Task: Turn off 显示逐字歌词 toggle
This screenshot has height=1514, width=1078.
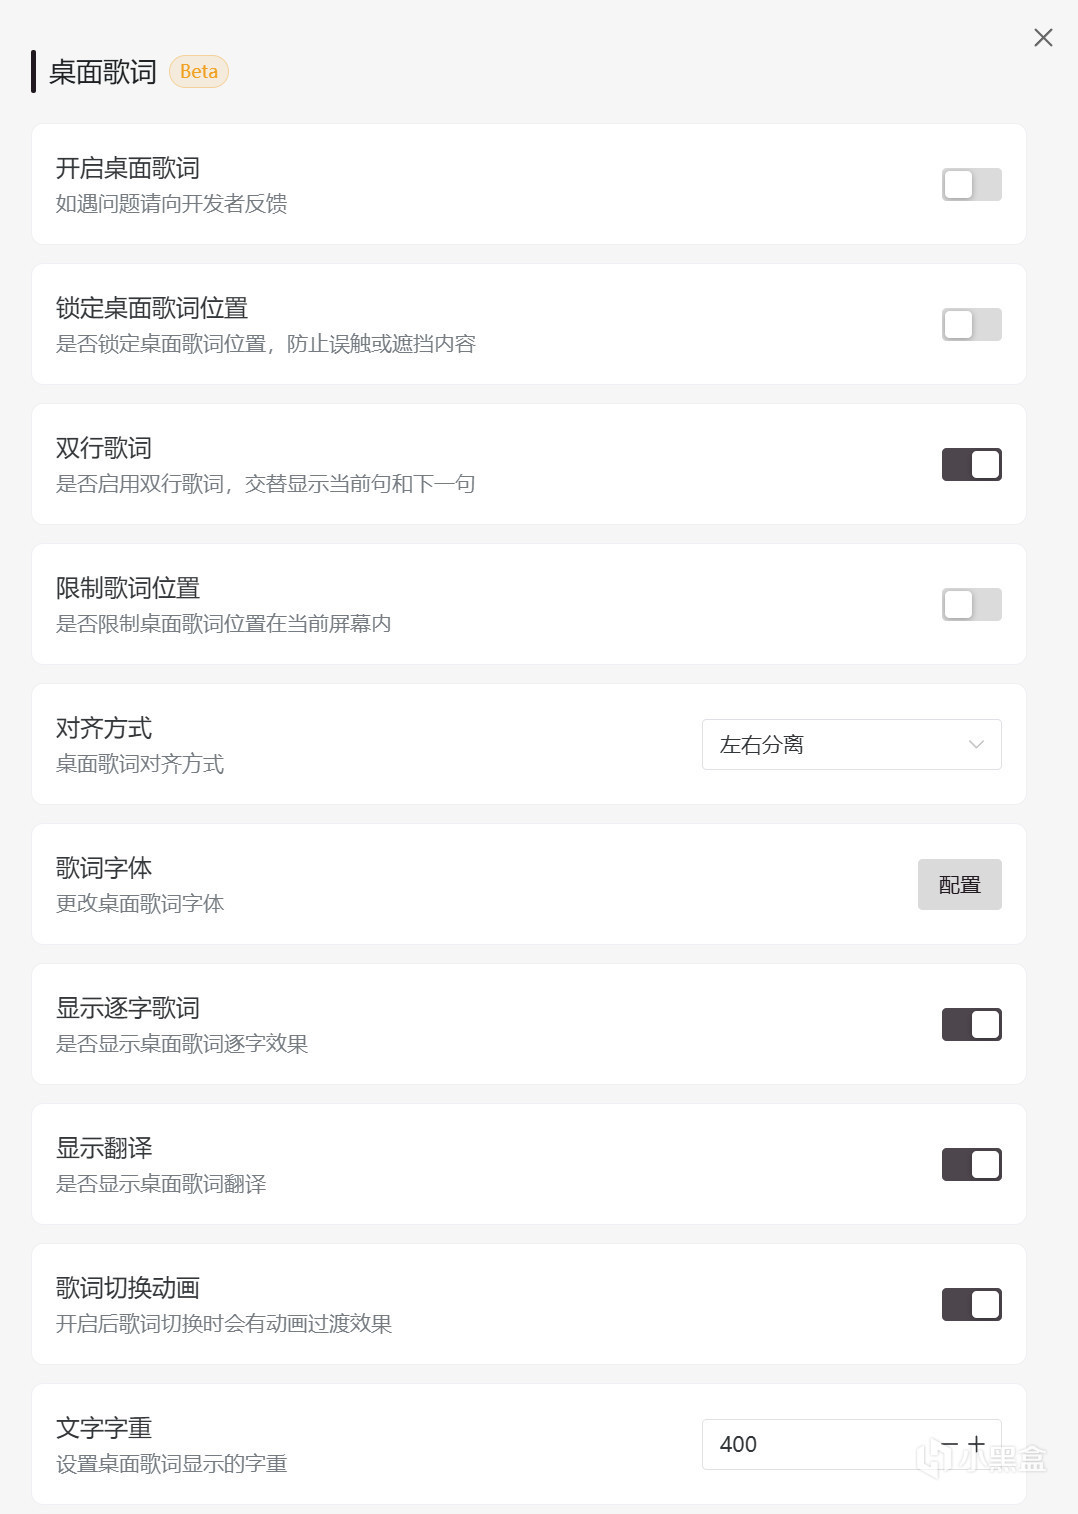Action: click(x=971, y=1025)
